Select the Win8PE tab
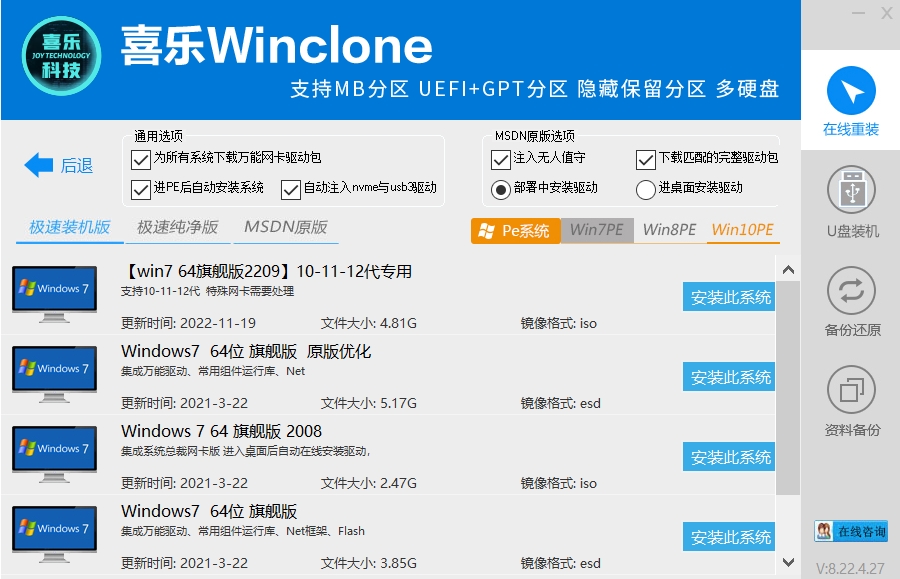900x579 pixels. 669,230
